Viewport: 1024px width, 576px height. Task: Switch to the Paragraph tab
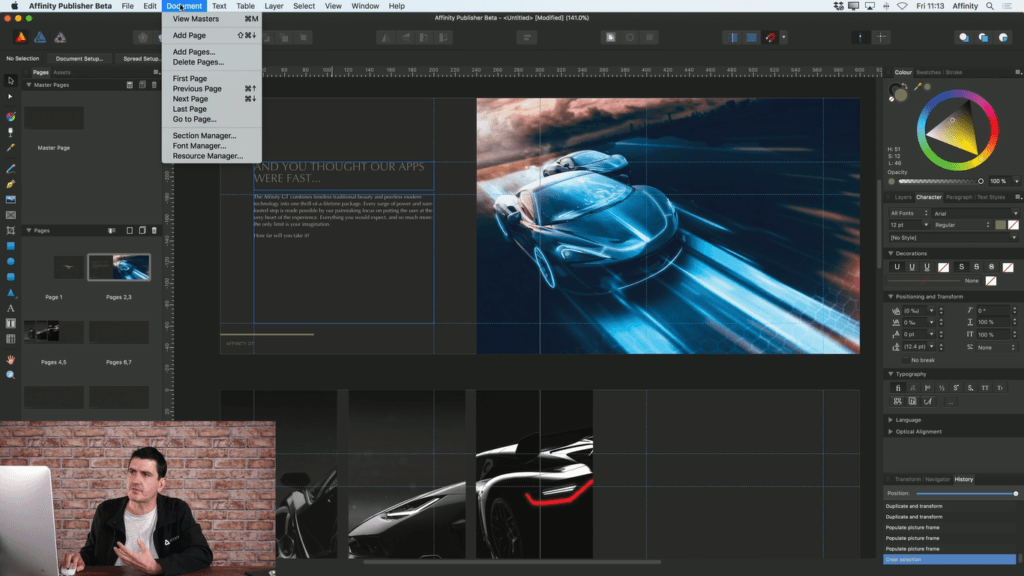tap(959, 197)
